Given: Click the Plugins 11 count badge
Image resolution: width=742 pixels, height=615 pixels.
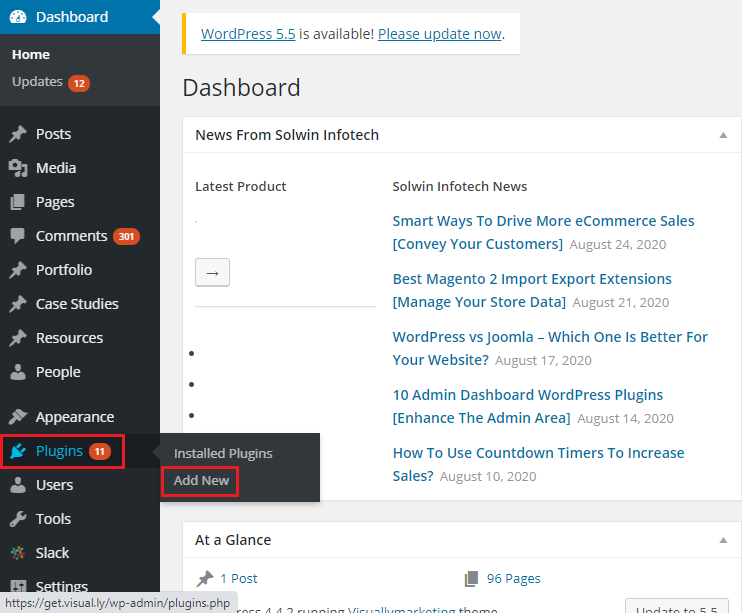Looking at the screenshot, I should [x=100, y=452].
